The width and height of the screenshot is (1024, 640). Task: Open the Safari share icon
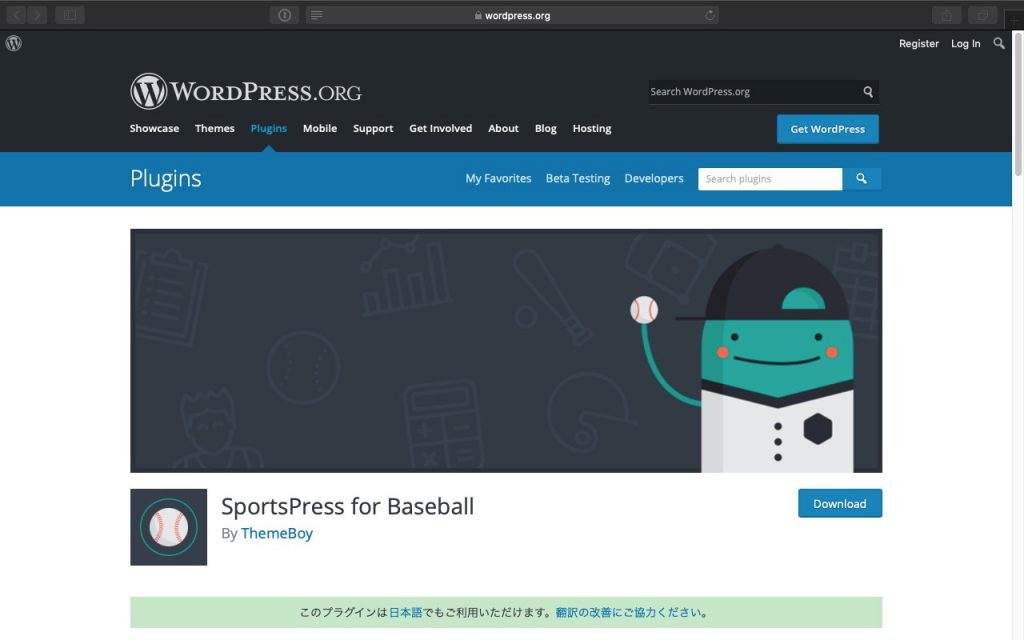point(945,15)
